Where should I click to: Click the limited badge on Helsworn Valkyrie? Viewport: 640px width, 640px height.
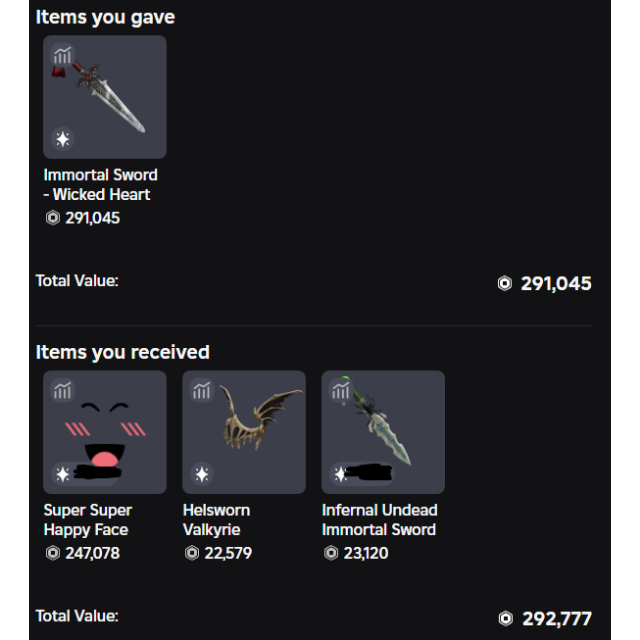point(202,473)
